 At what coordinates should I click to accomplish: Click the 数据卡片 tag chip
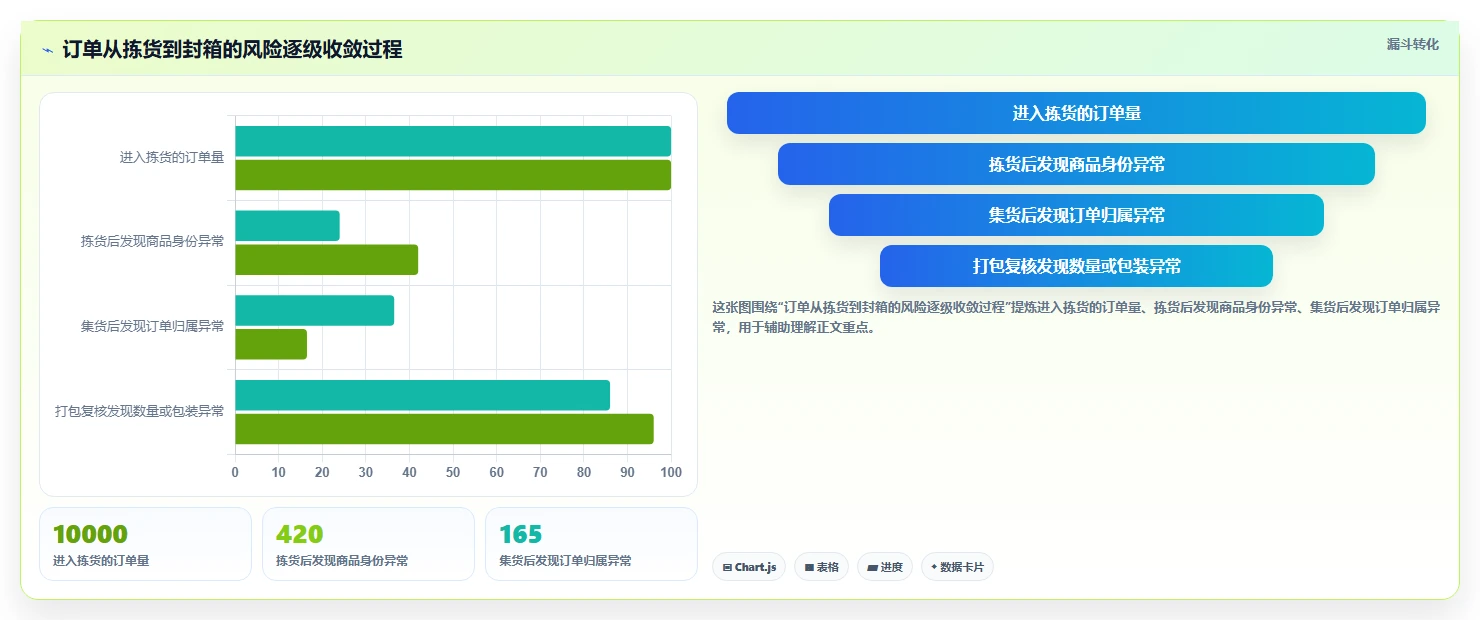pos(957,567)
